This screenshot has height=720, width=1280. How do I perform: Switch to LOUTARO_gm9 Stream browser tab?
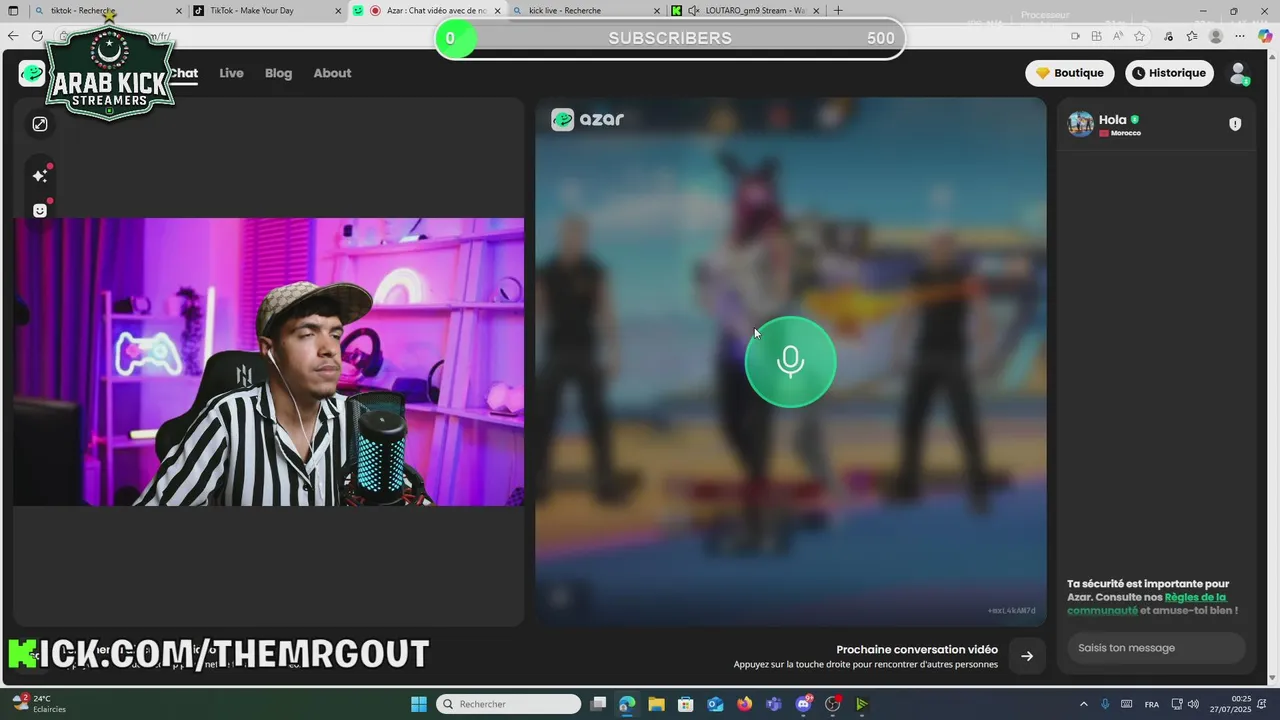tap(745, 11)
